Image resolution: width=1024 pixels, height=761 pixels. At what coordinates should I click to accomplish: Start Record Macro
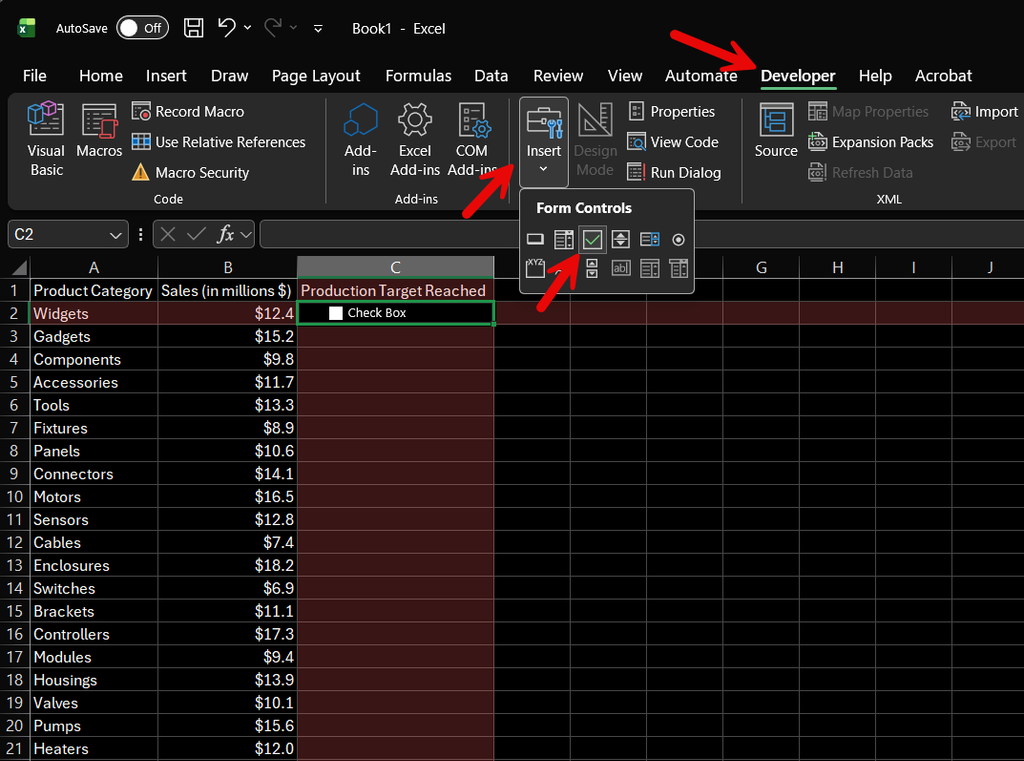(x=187, y=112)
